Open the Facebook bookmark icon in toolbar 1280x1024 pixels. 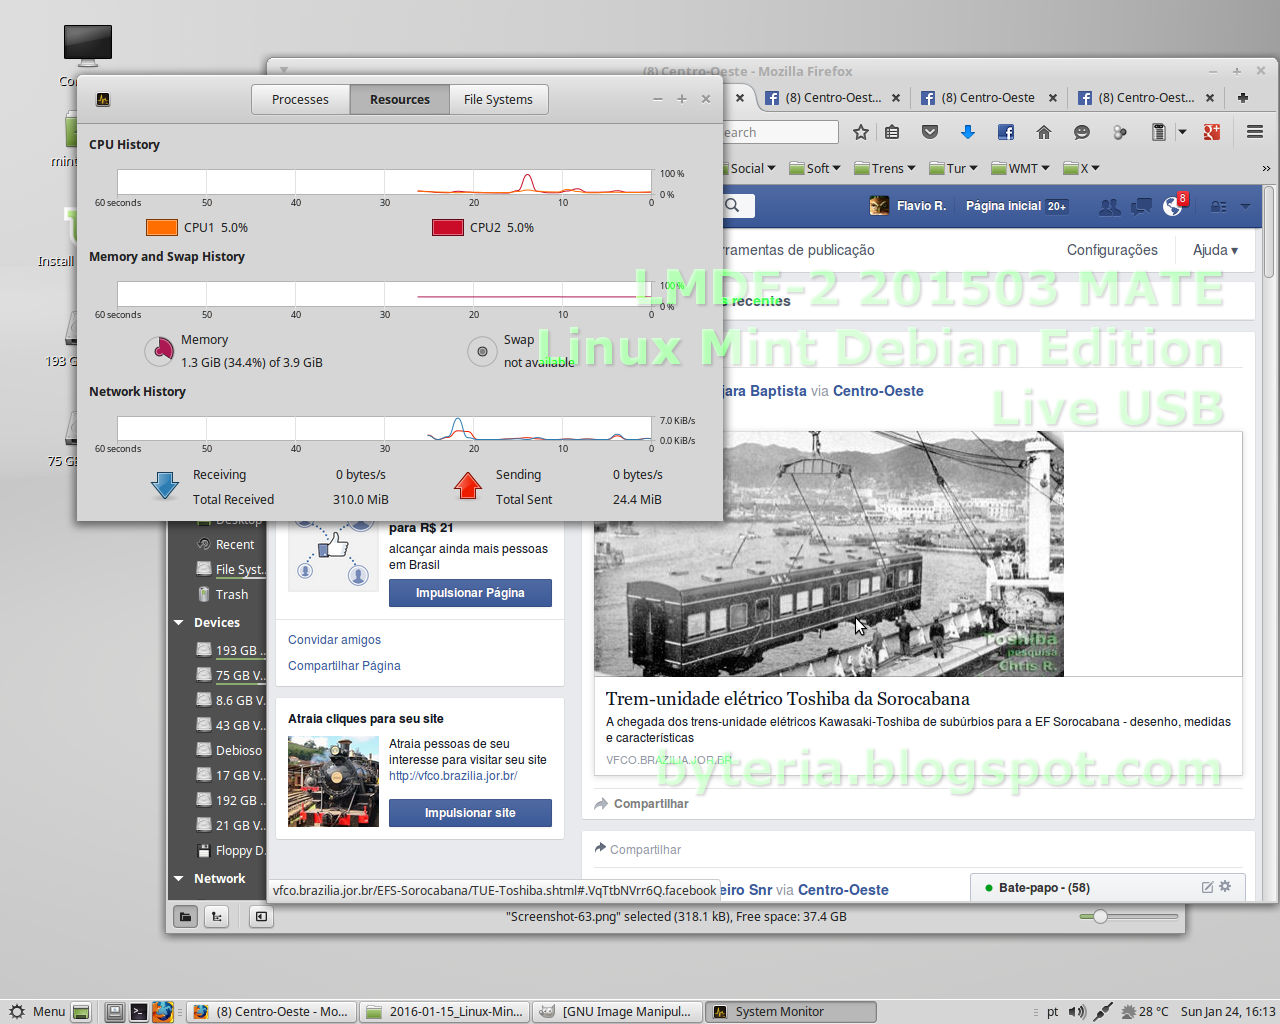pyautogui.click(x=1005, y=131)
